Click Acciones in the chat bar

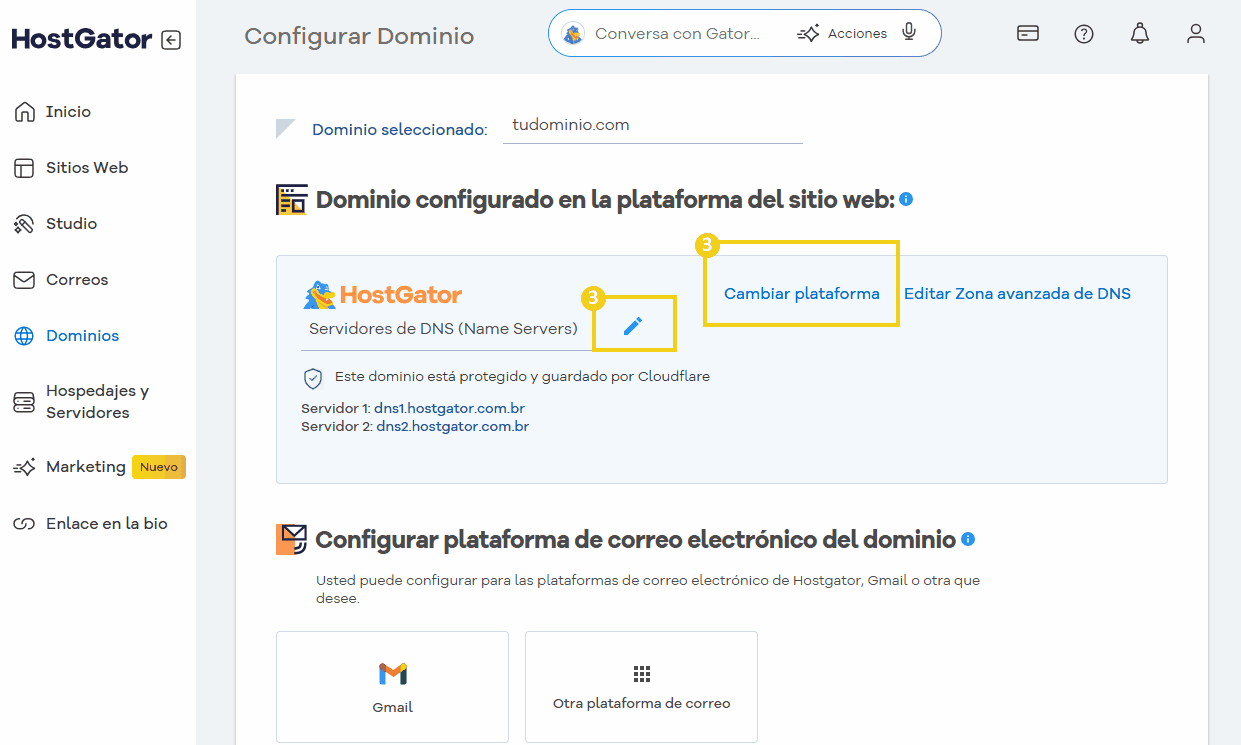[x=843, y=34]
